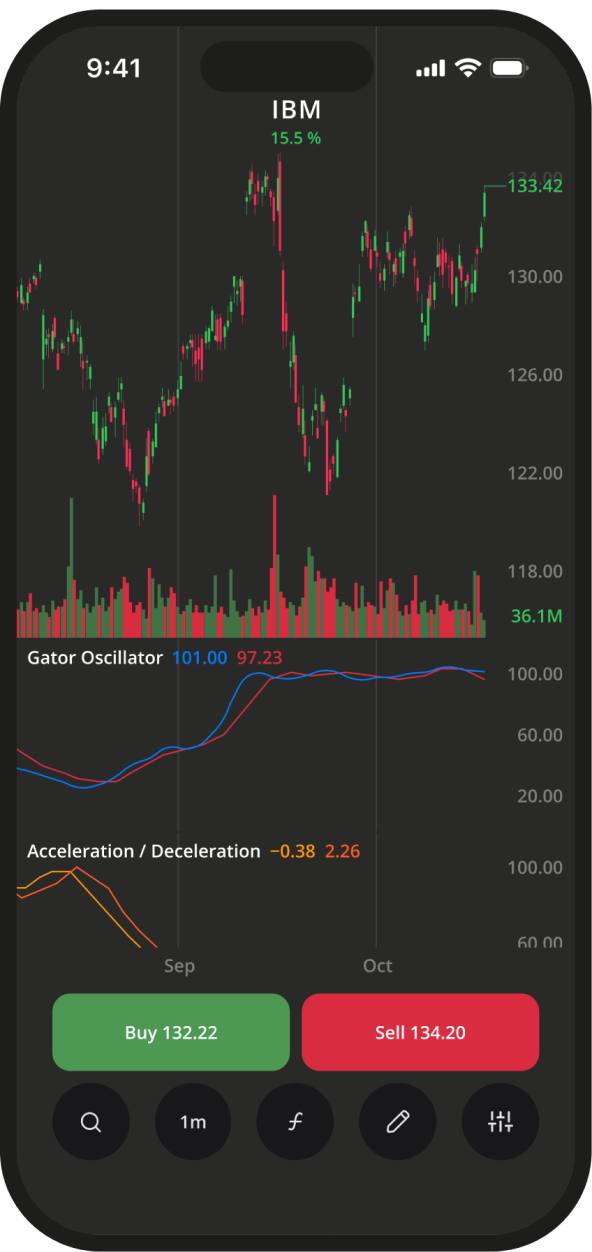The width and height of the screenshot is (592, 1252).
Task: Select Acceleration value −0.38
Action: tap(293, 852)
